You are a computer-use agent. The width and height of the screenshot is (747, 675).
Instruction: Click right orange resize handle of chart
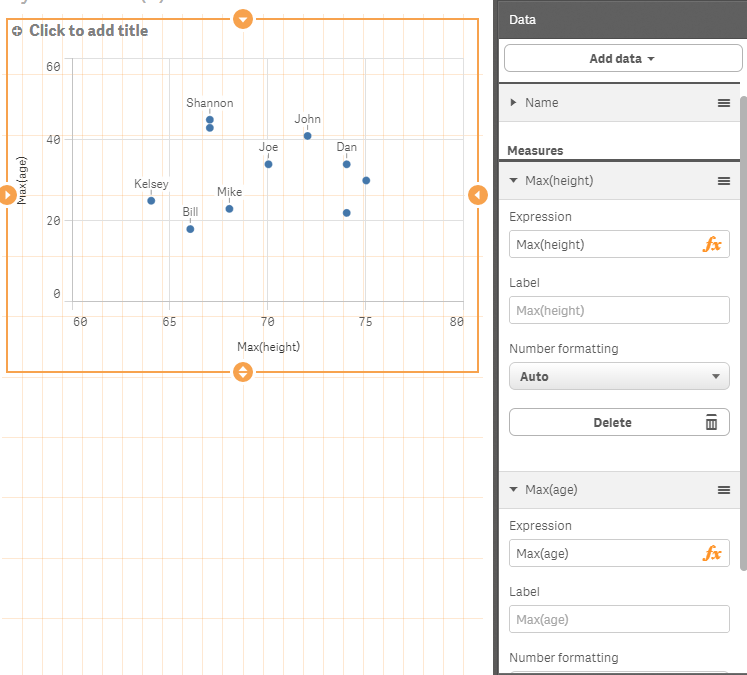[x=477, y=195]
